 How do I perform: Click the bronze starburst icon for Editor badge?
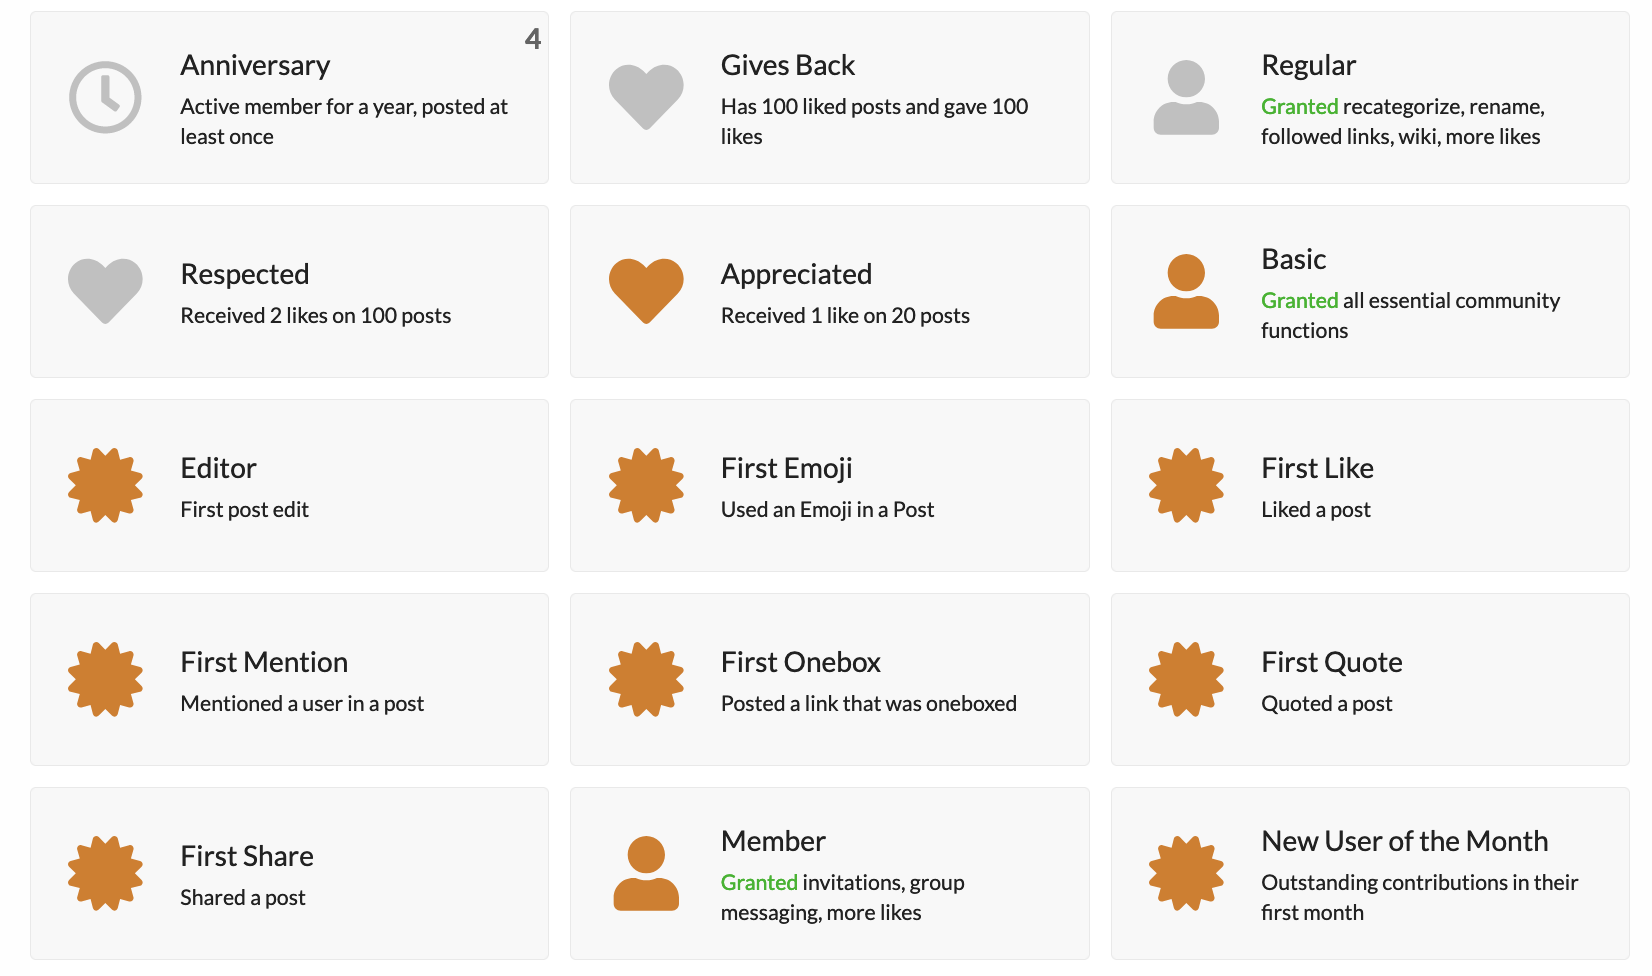pyautogui.click(x=105, y=485)
